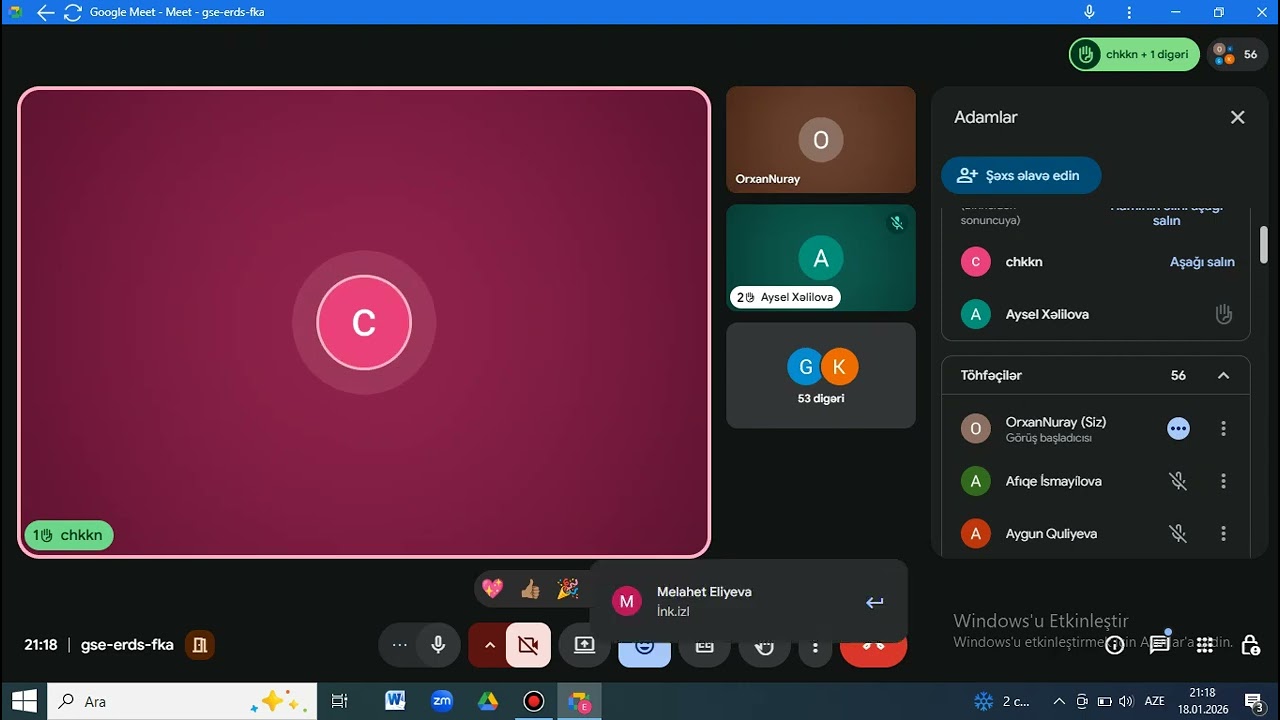Open audio settings dots beside microphone
1280x720 pixels.
400,645
